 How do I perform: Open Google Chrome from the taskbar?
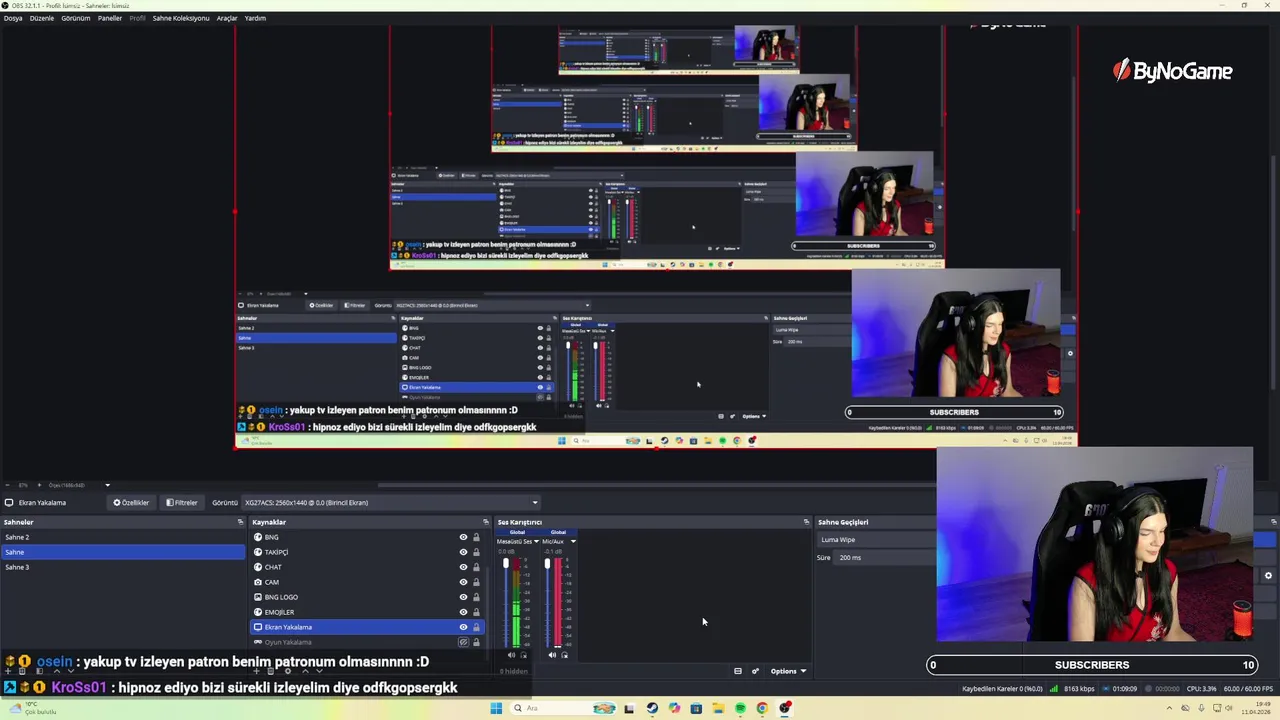click(x=762, y=708)
